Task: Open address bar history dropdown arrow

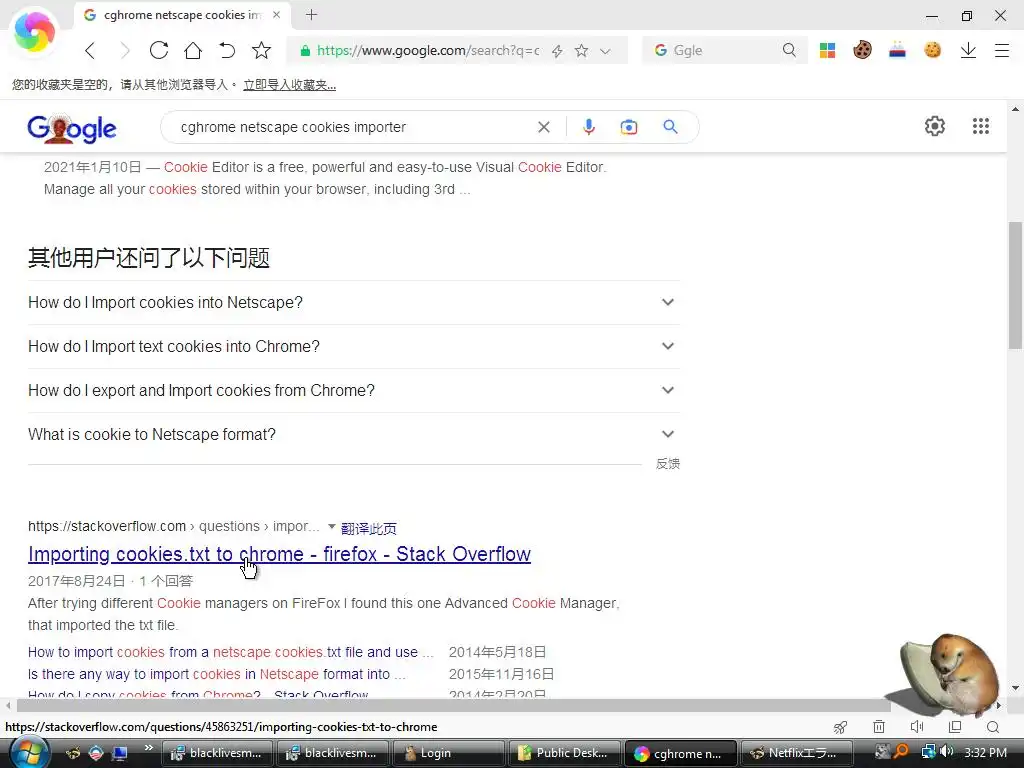Action: coord(605,51)
